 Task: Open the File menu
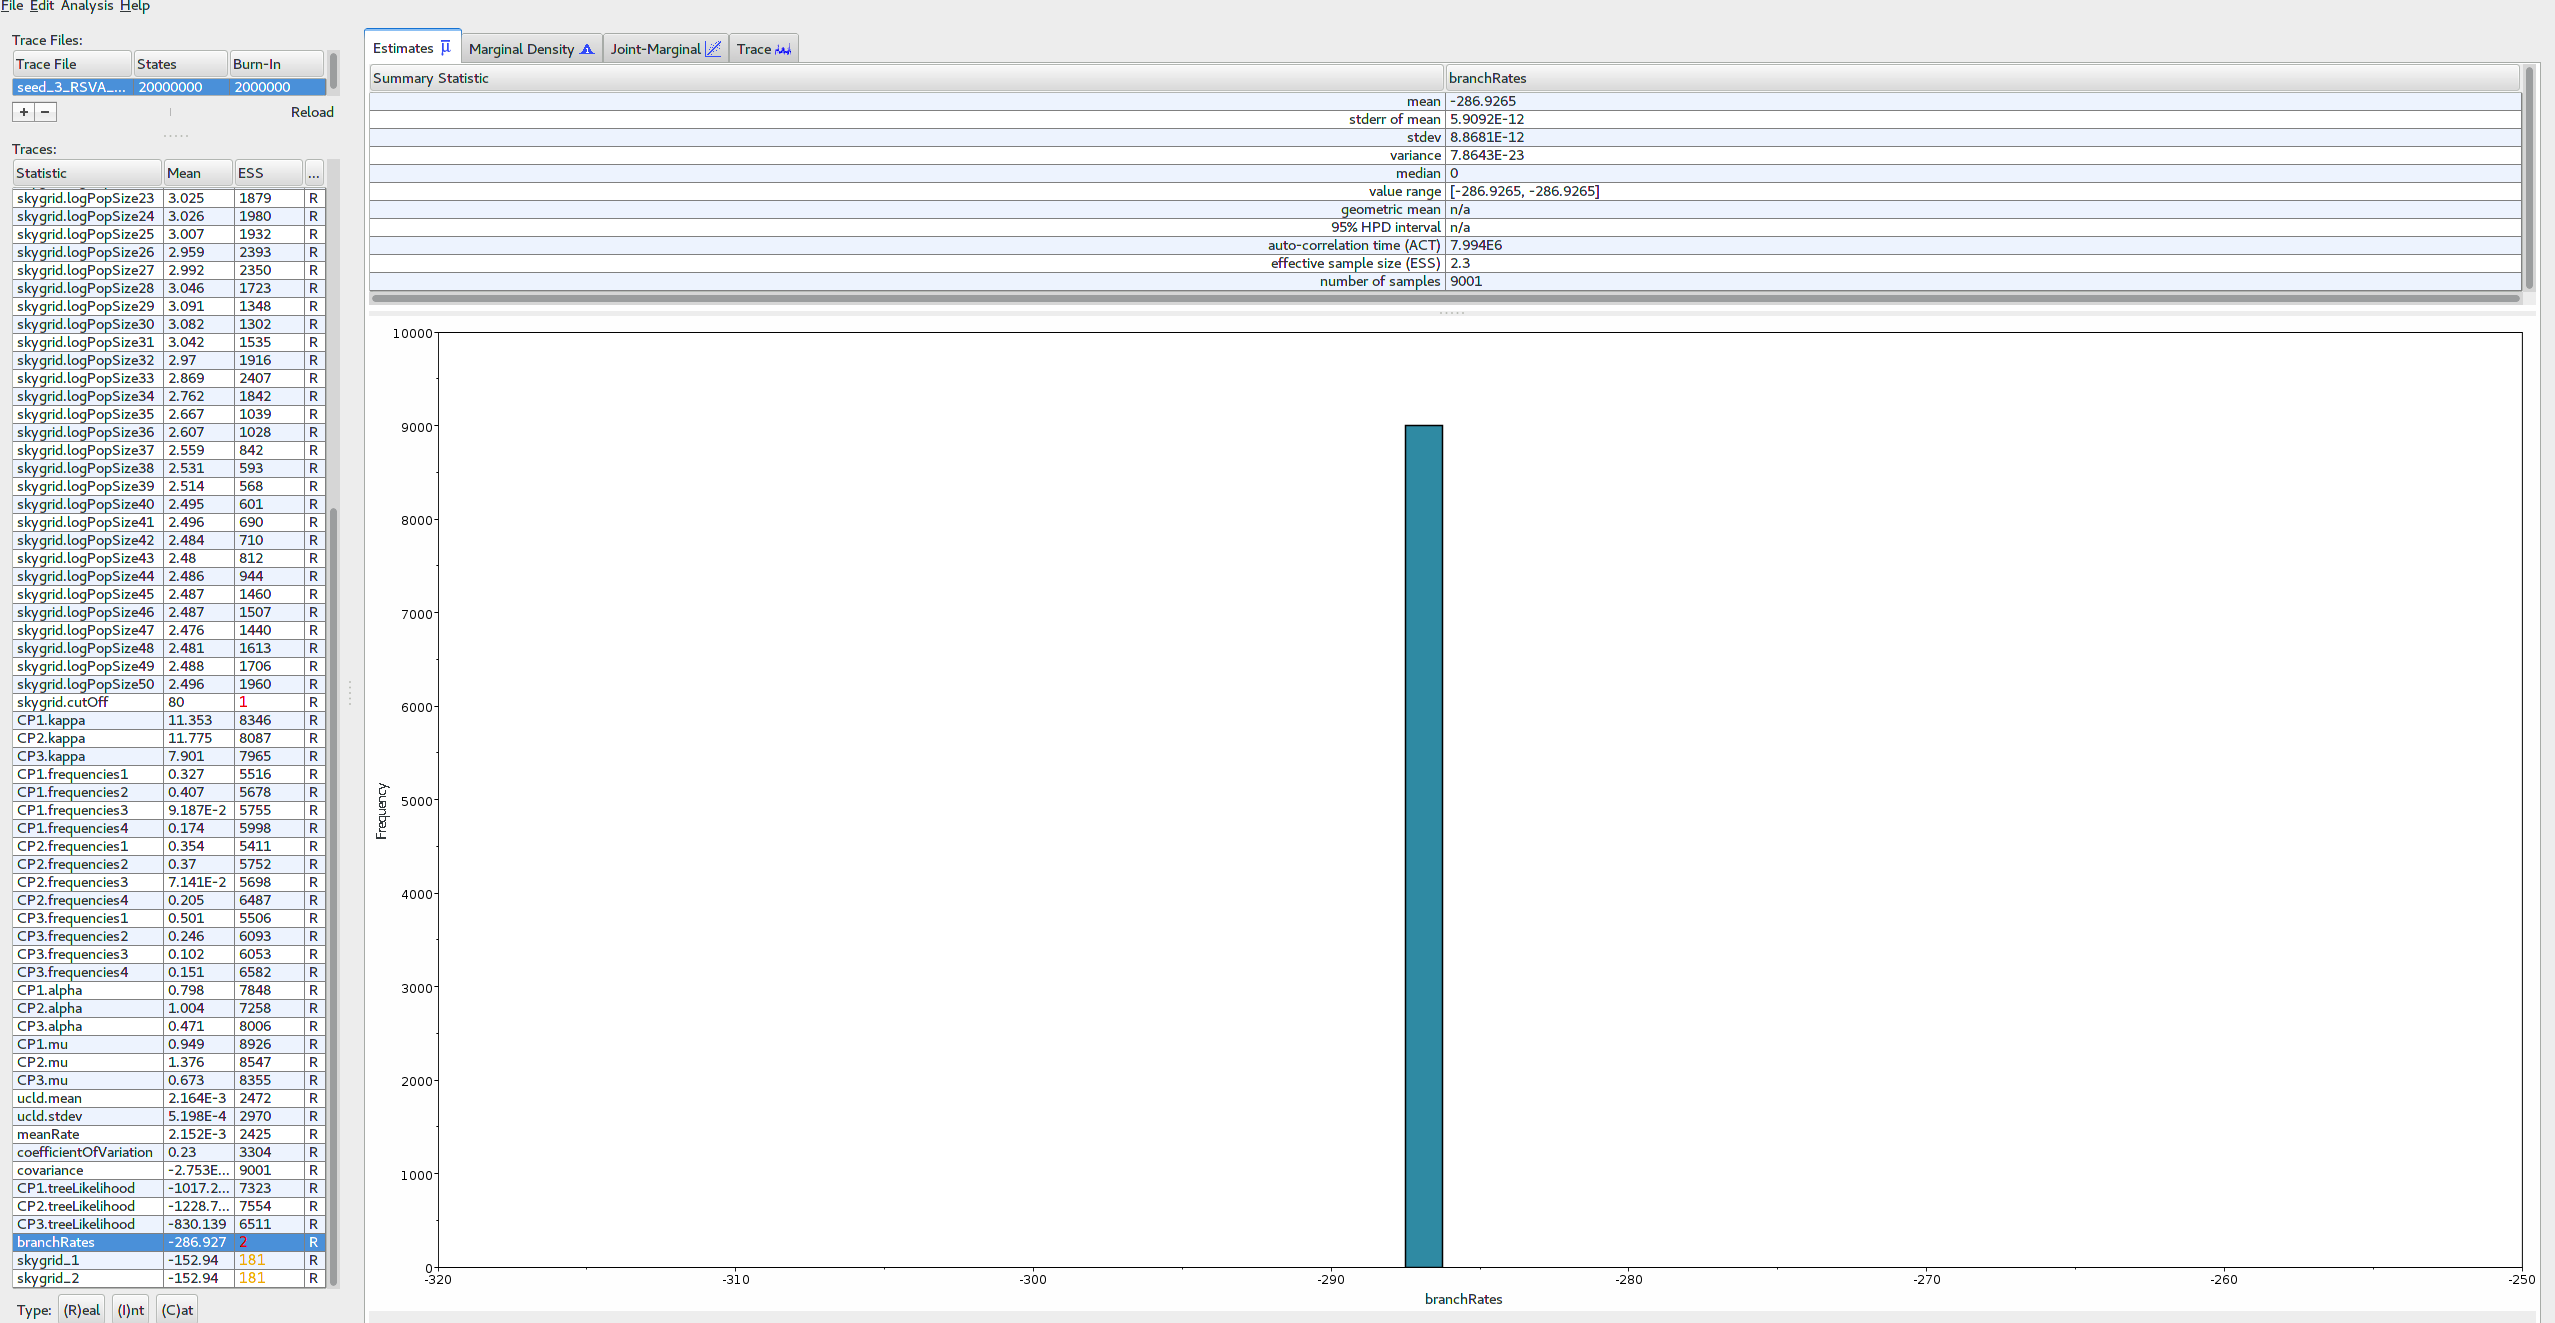(x=11, y=6)
